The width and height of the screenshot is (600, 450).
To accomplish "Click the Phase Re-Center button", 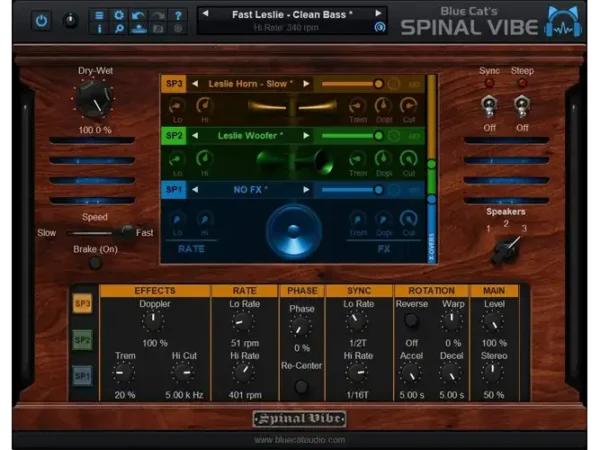I will [302, 387].
